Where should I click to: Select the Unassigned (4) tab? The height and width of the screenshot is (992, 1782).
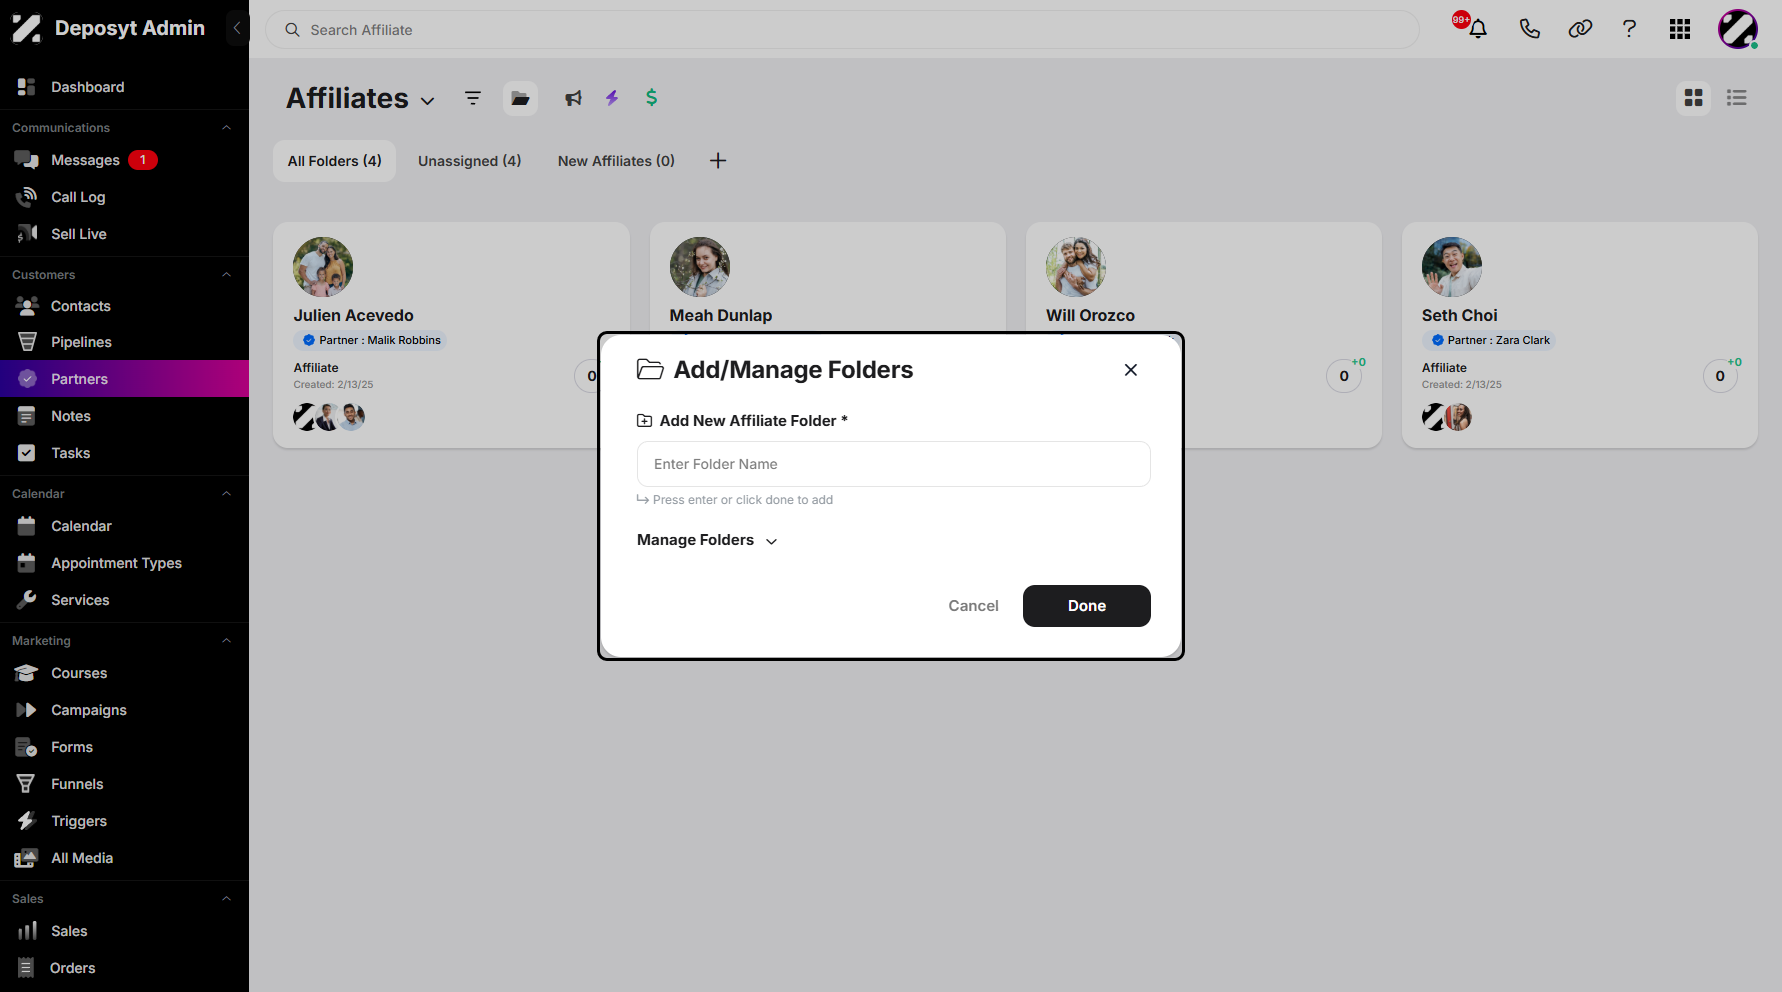(470, 161)
